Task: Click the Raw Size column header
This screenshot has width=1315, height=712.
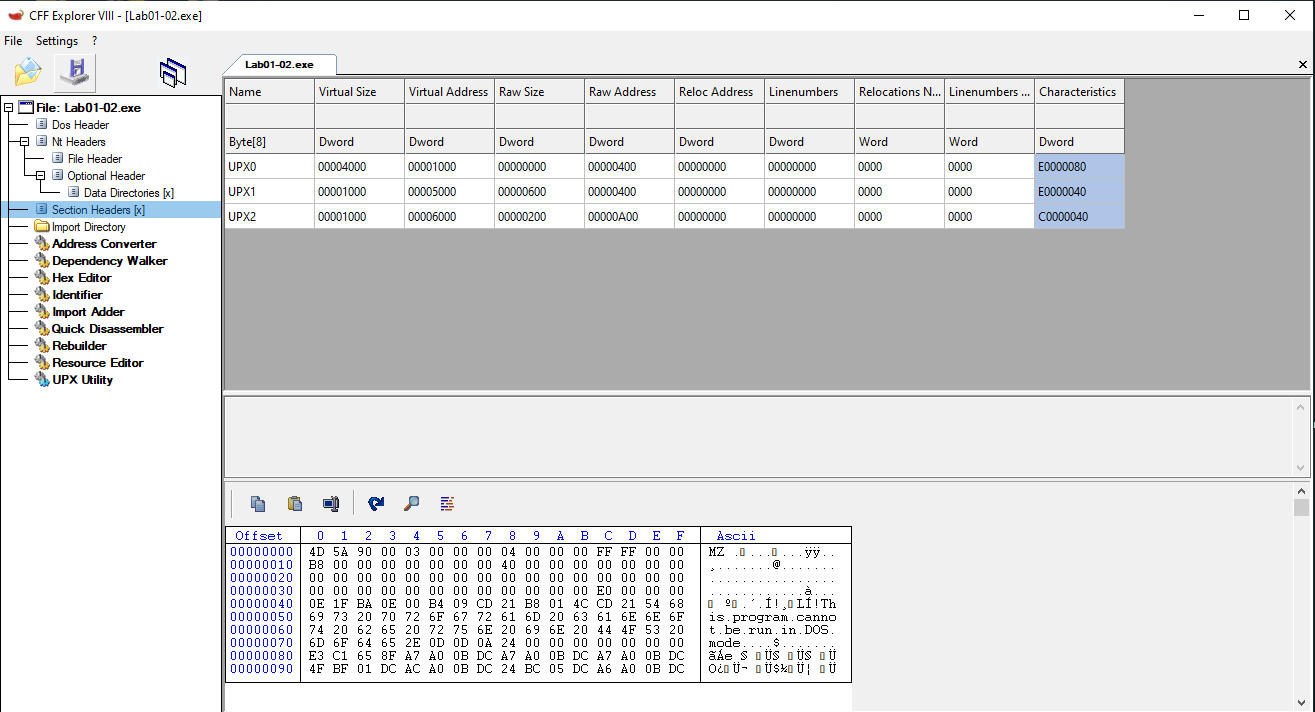Action: (x=539, y=91)
